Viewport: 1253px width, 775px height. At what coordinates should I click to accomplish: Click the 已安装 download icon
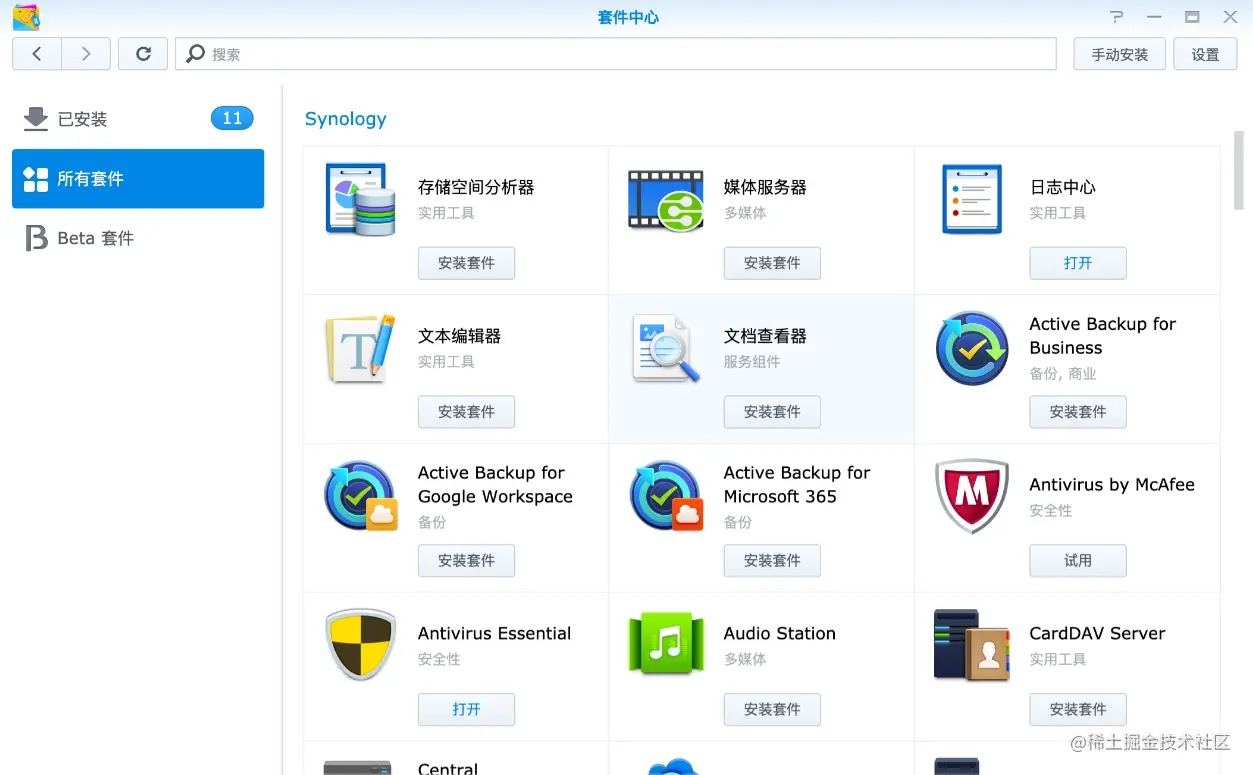click(36, 119)
